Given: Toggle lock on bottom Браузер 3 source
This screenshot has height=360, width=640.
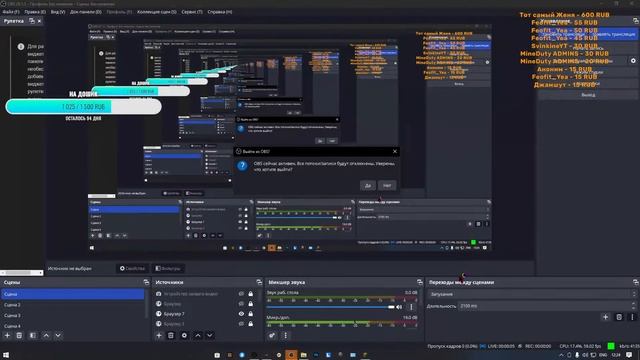Looking at the screenshot, I should tap(251, 324).
